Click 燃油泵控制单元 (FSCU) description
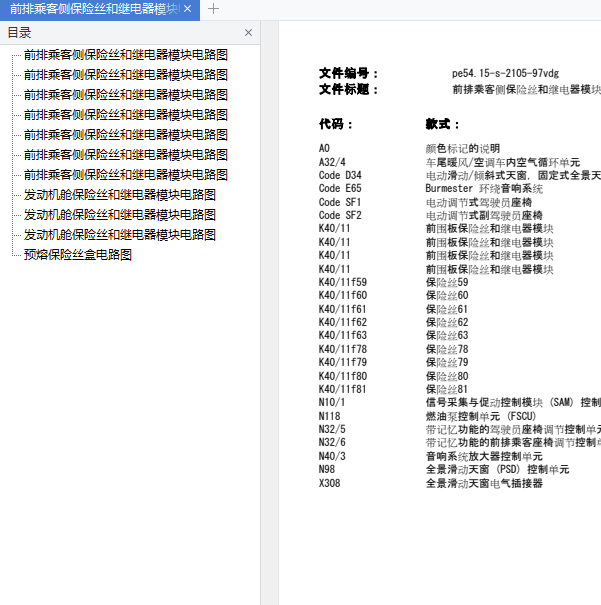601x605 pixels. pos(481,417)
